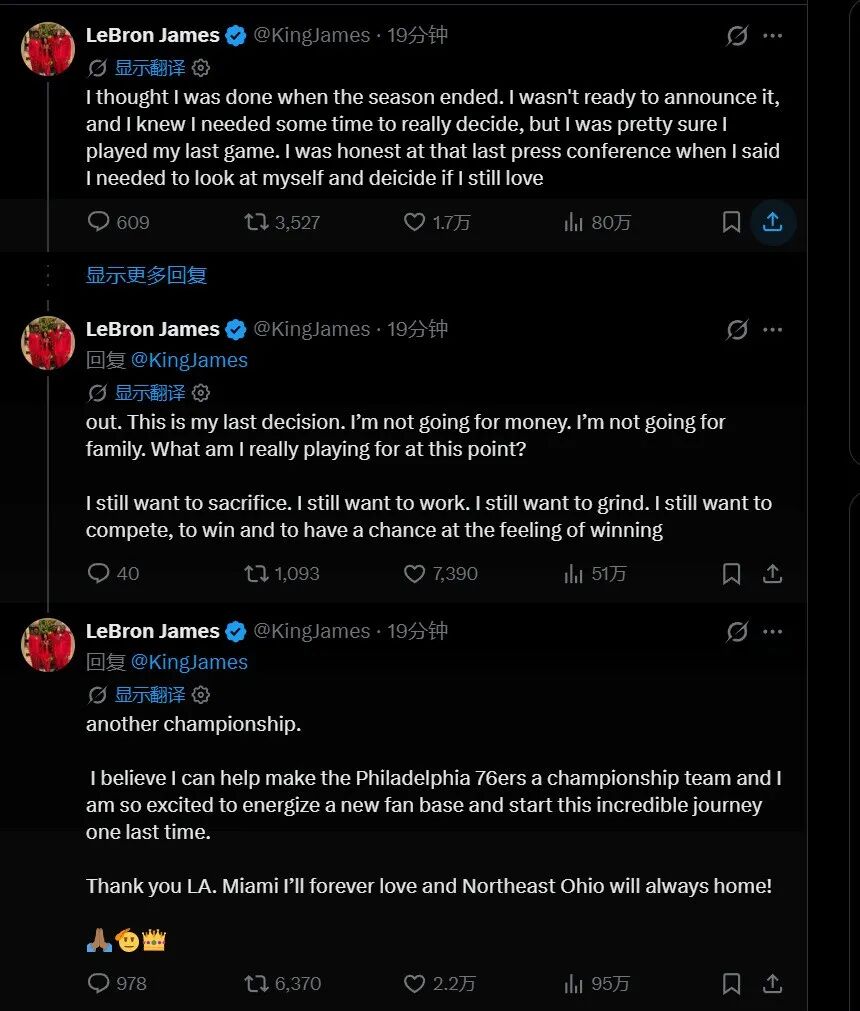Open the more options menu on the third tweet

[x=772, y=631]
